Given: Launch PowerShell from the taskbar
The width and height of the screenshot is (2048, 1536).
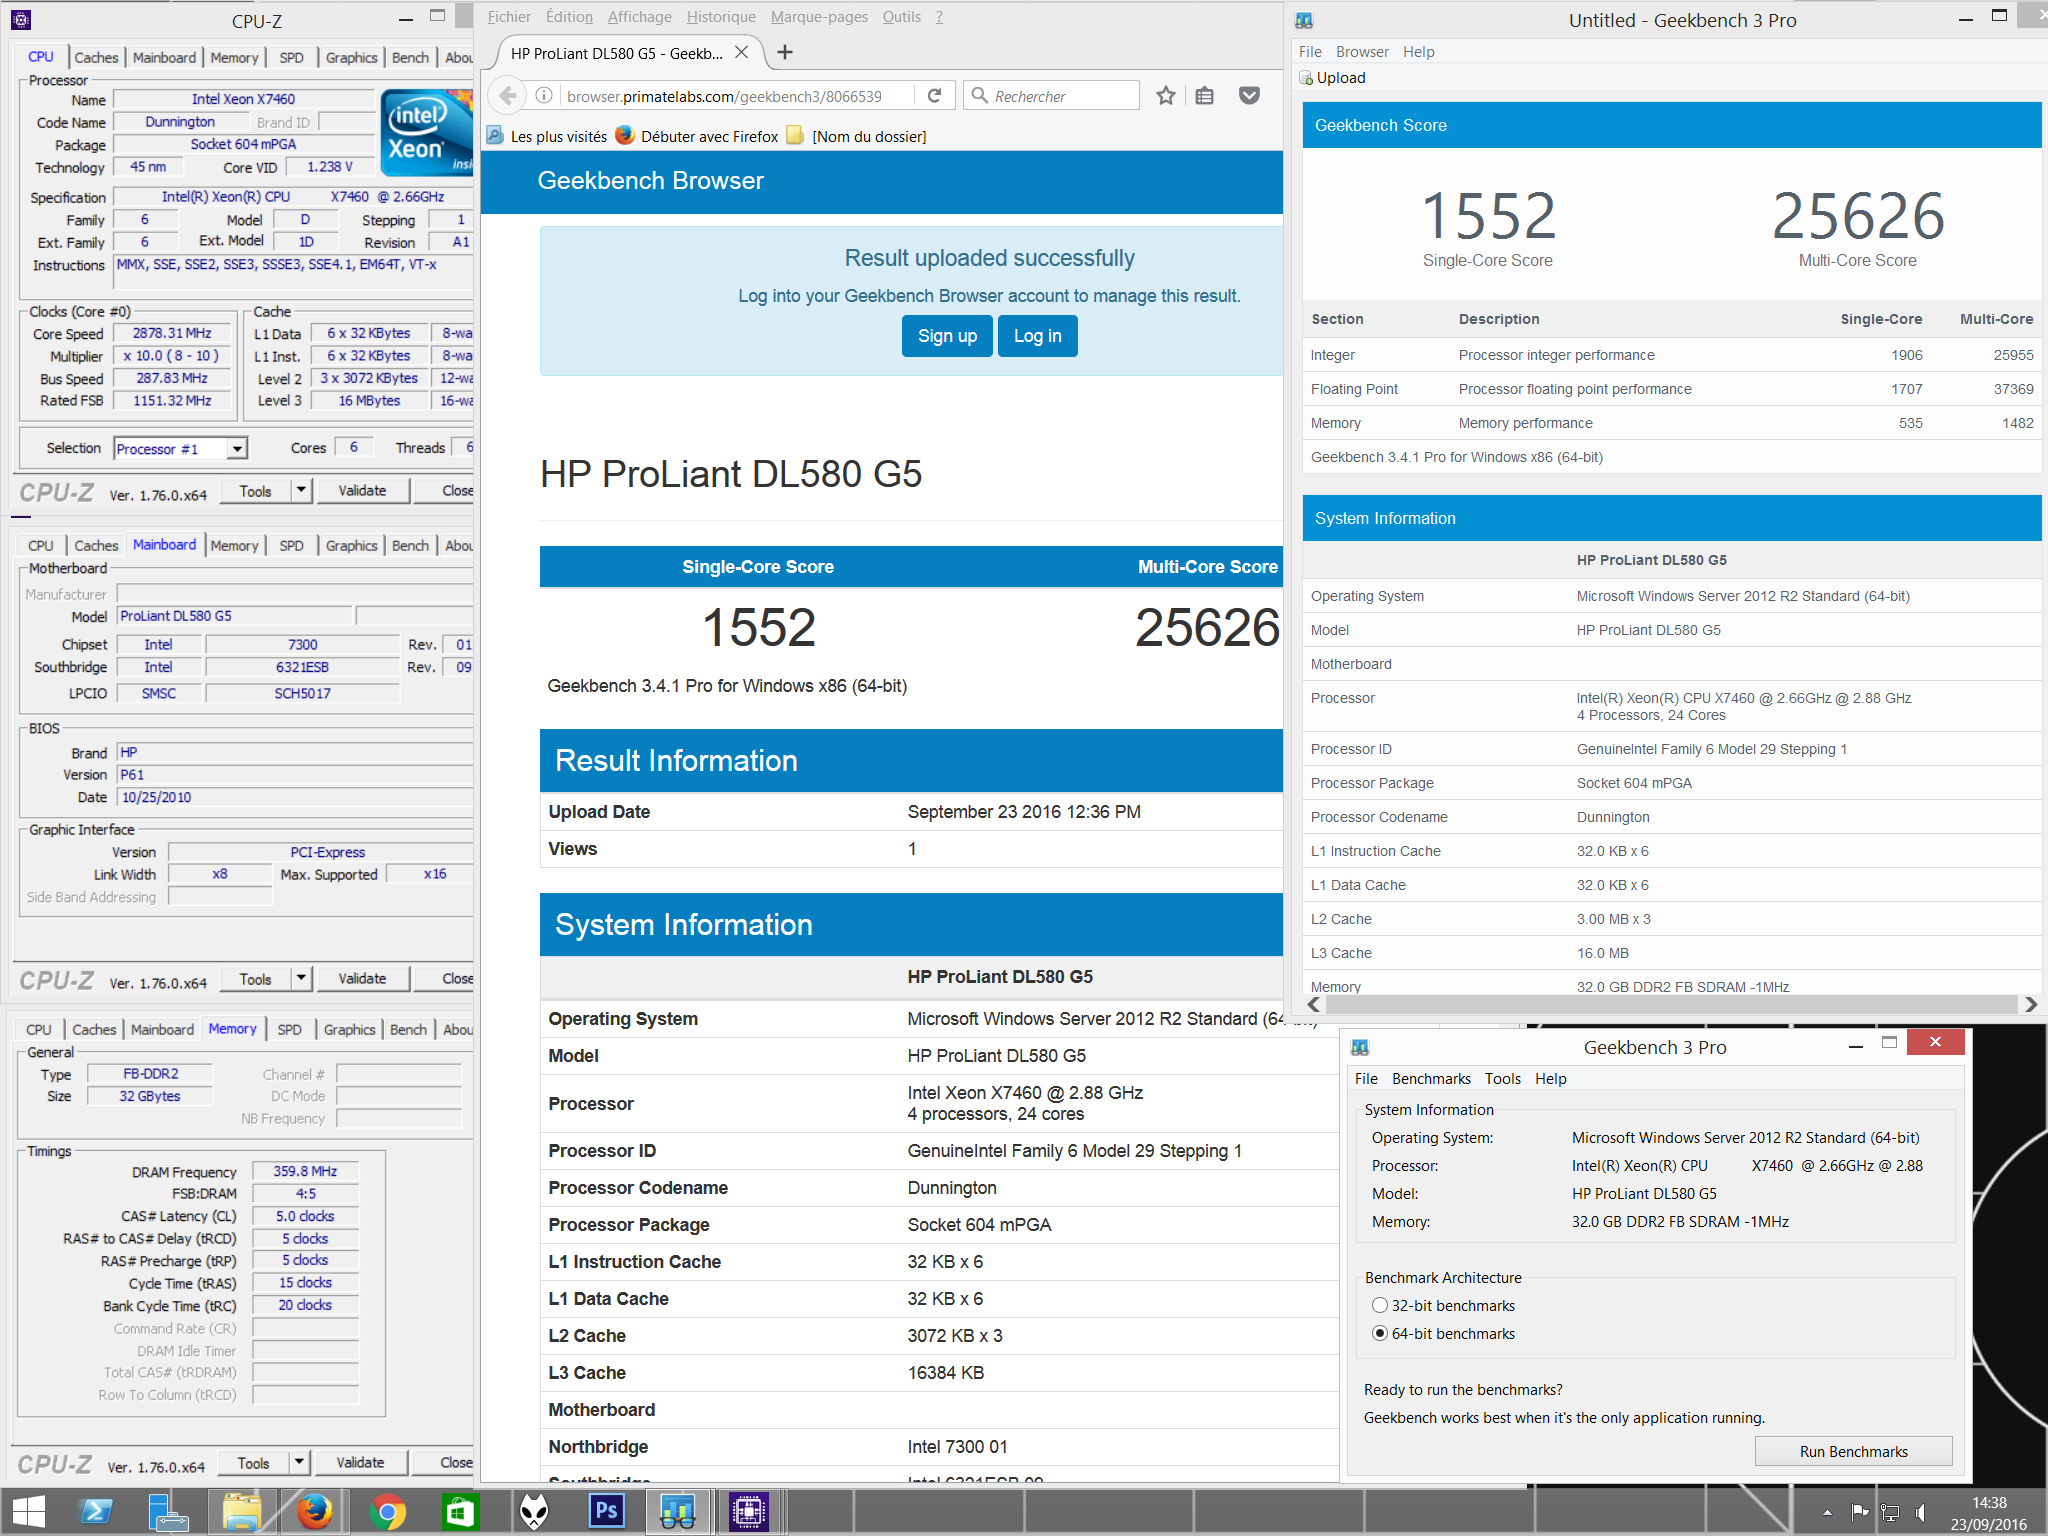Looking at the screenshot, I should coord(96,1511).
